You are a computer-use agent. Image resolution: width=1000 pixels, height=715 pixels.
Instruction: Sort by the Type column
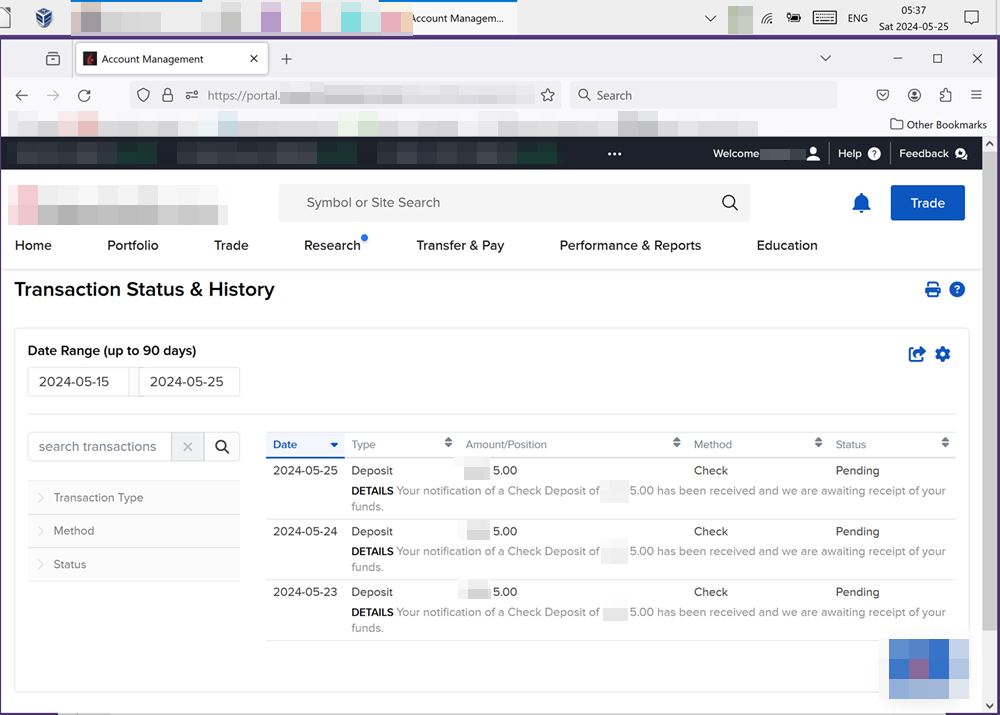[x=402, y=445]
